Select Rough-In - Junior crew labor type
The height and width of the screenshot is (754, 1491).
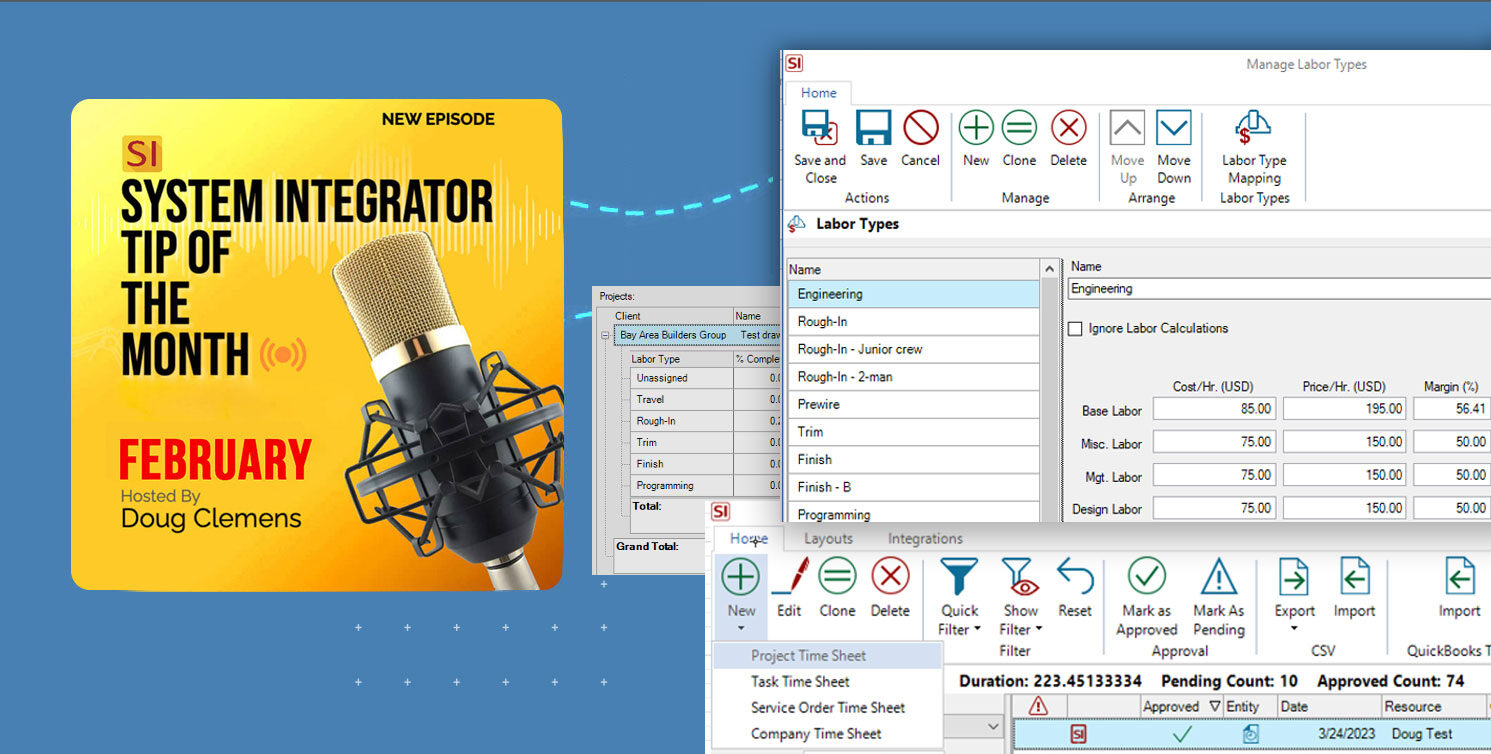(x=913, y=349)
